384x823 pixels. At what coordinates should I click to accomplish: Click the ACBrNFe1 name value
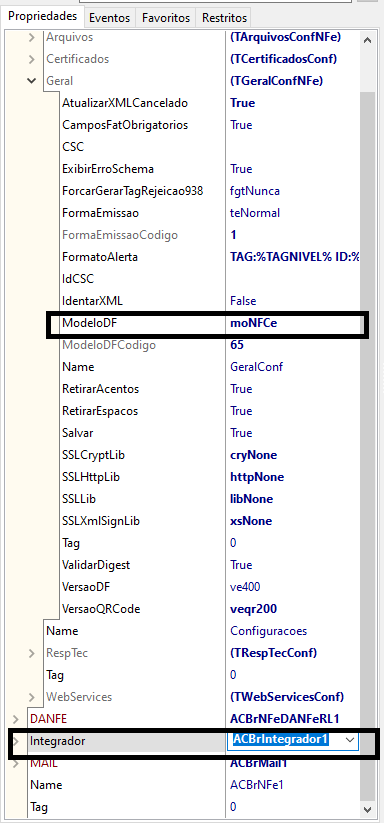point(257,785)
